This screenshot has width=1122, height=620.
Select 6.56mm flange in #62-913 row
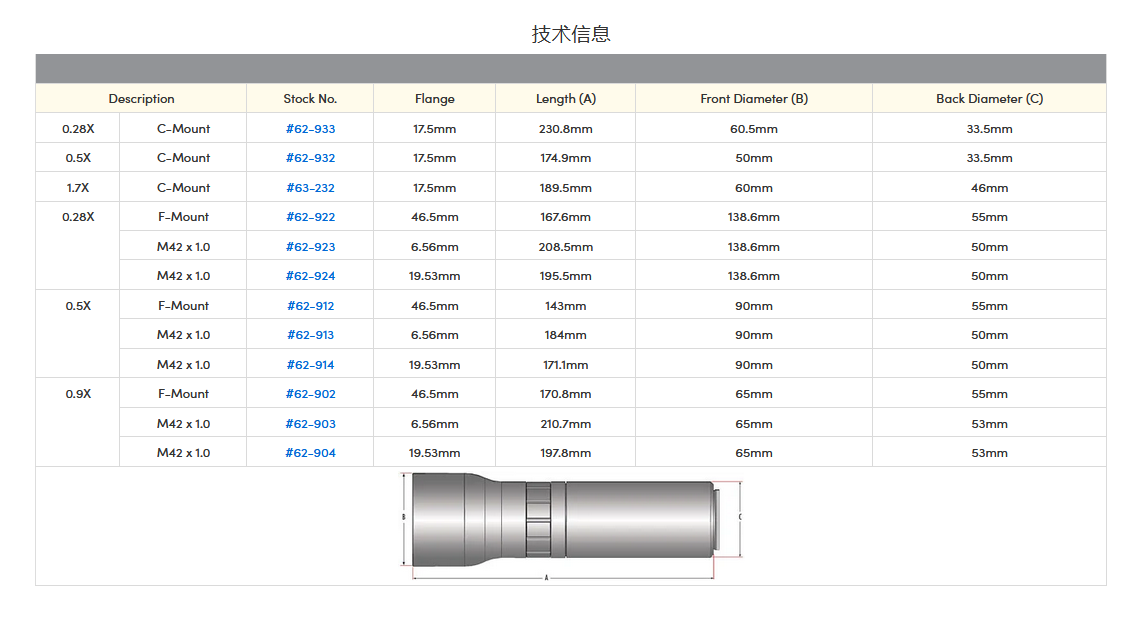[x=434, y=335]
